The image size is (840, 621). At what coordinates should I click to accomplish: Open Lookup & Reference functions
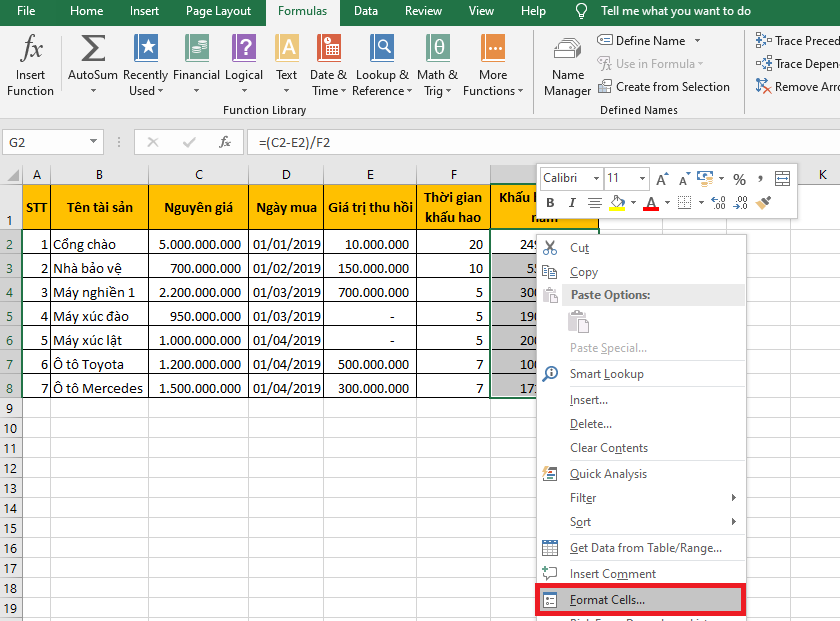click(x=382, y=64)
